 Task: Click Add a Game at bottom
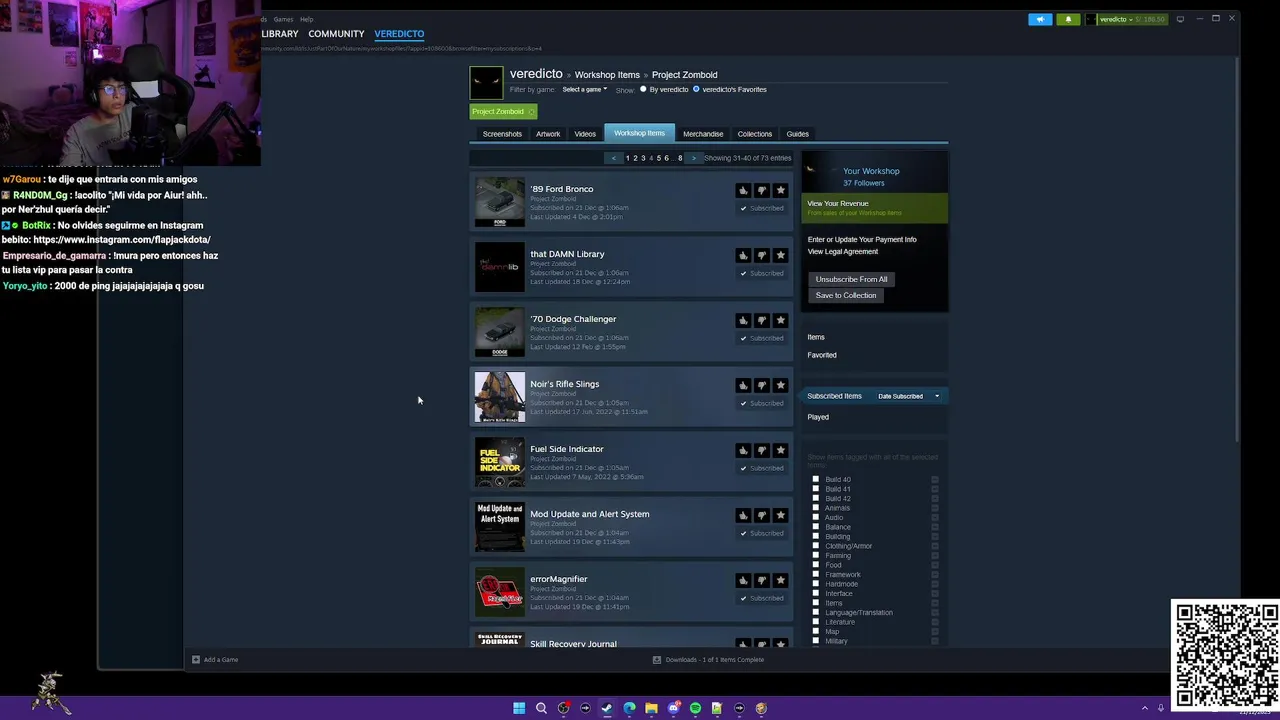(x=215, y=659)
